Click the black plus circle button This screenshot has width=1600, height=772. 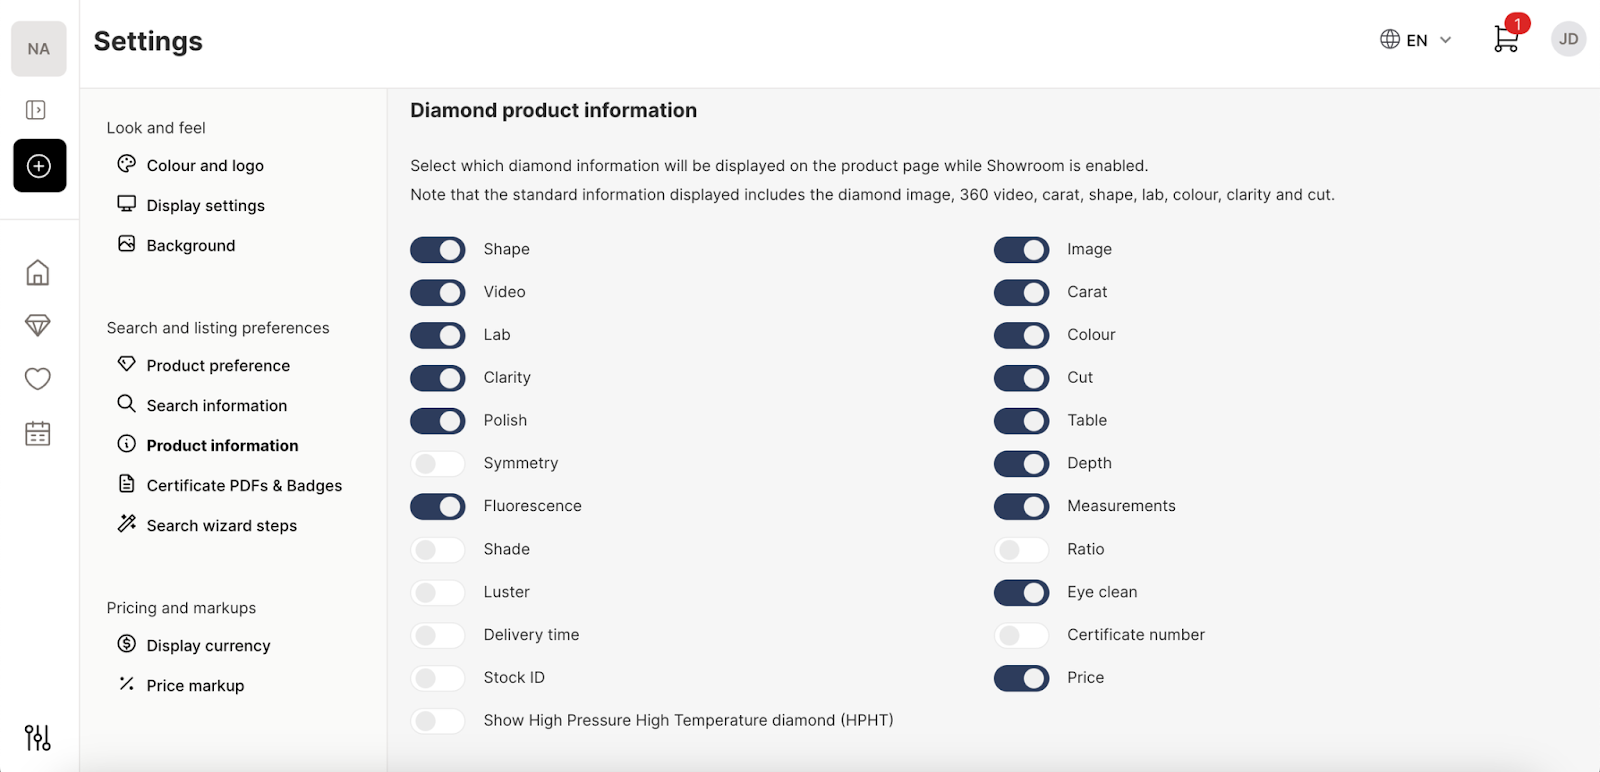40,166
